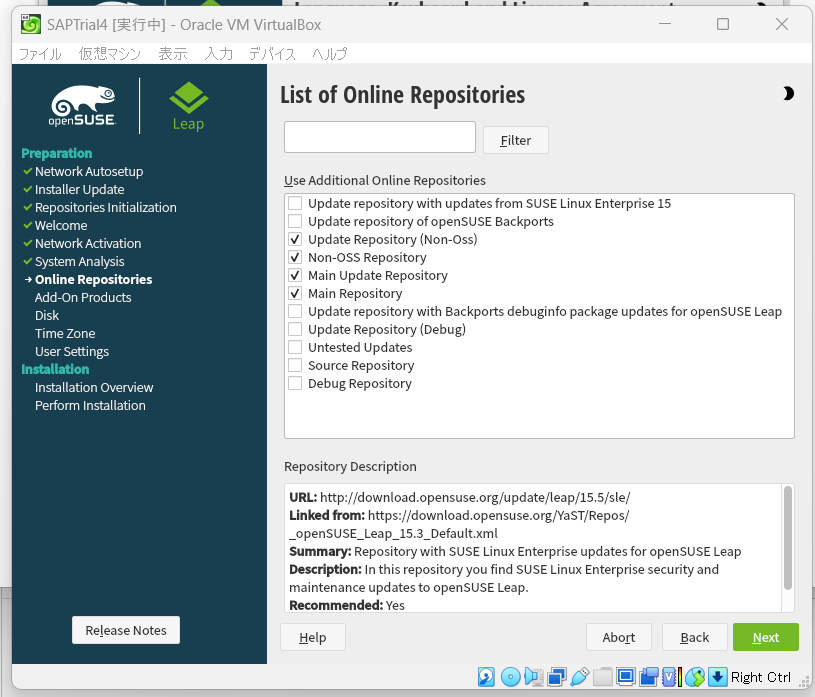Open the 入力 menu
815x697 pixels.
click(x=218, y=54)
